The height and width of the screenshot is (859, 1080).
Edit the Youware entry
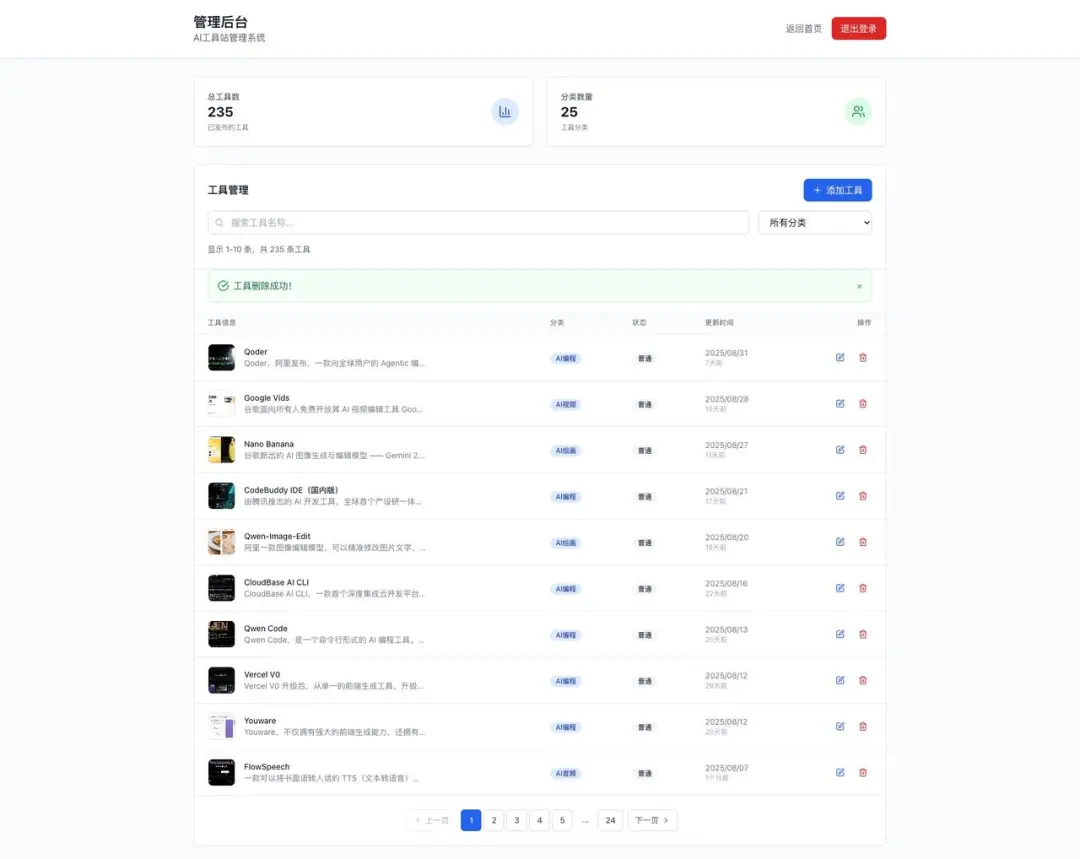click(840, 727)
